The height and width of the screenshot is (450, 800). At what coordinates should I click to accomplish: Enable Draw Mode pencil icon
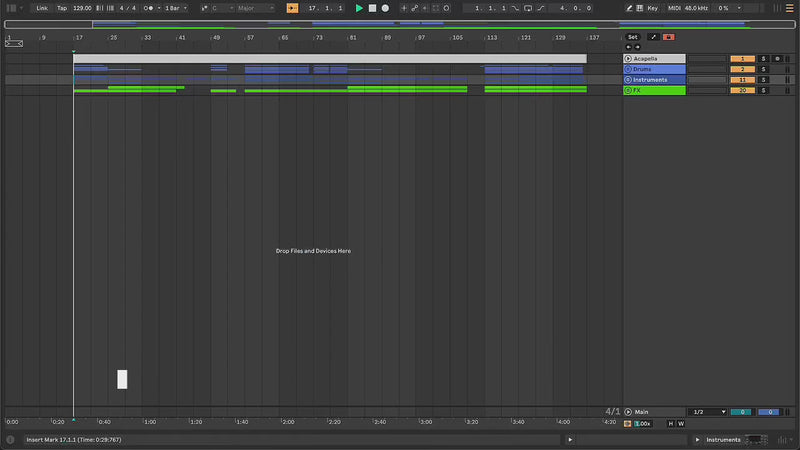[628, 8]
